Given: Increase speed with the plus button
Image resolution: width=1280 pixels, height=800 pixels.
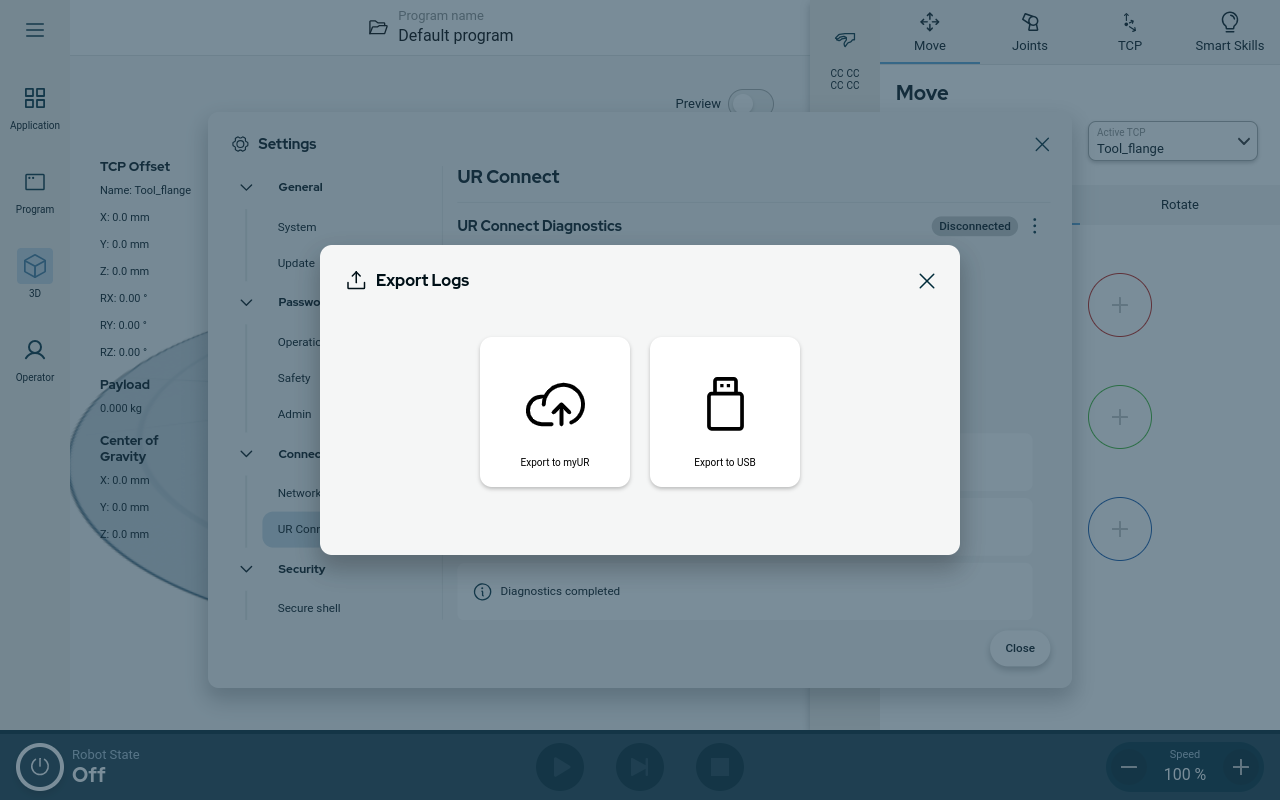Looking at the screenshot, I should (1240, 767).
